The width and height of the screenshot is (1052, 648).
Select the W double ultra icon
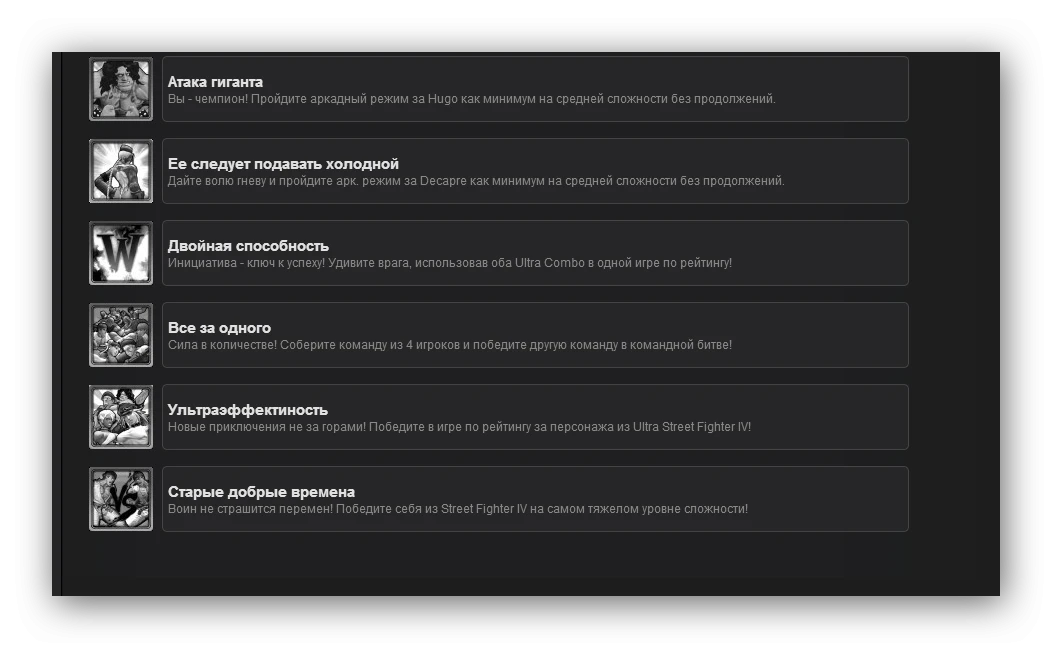(121, 253)
